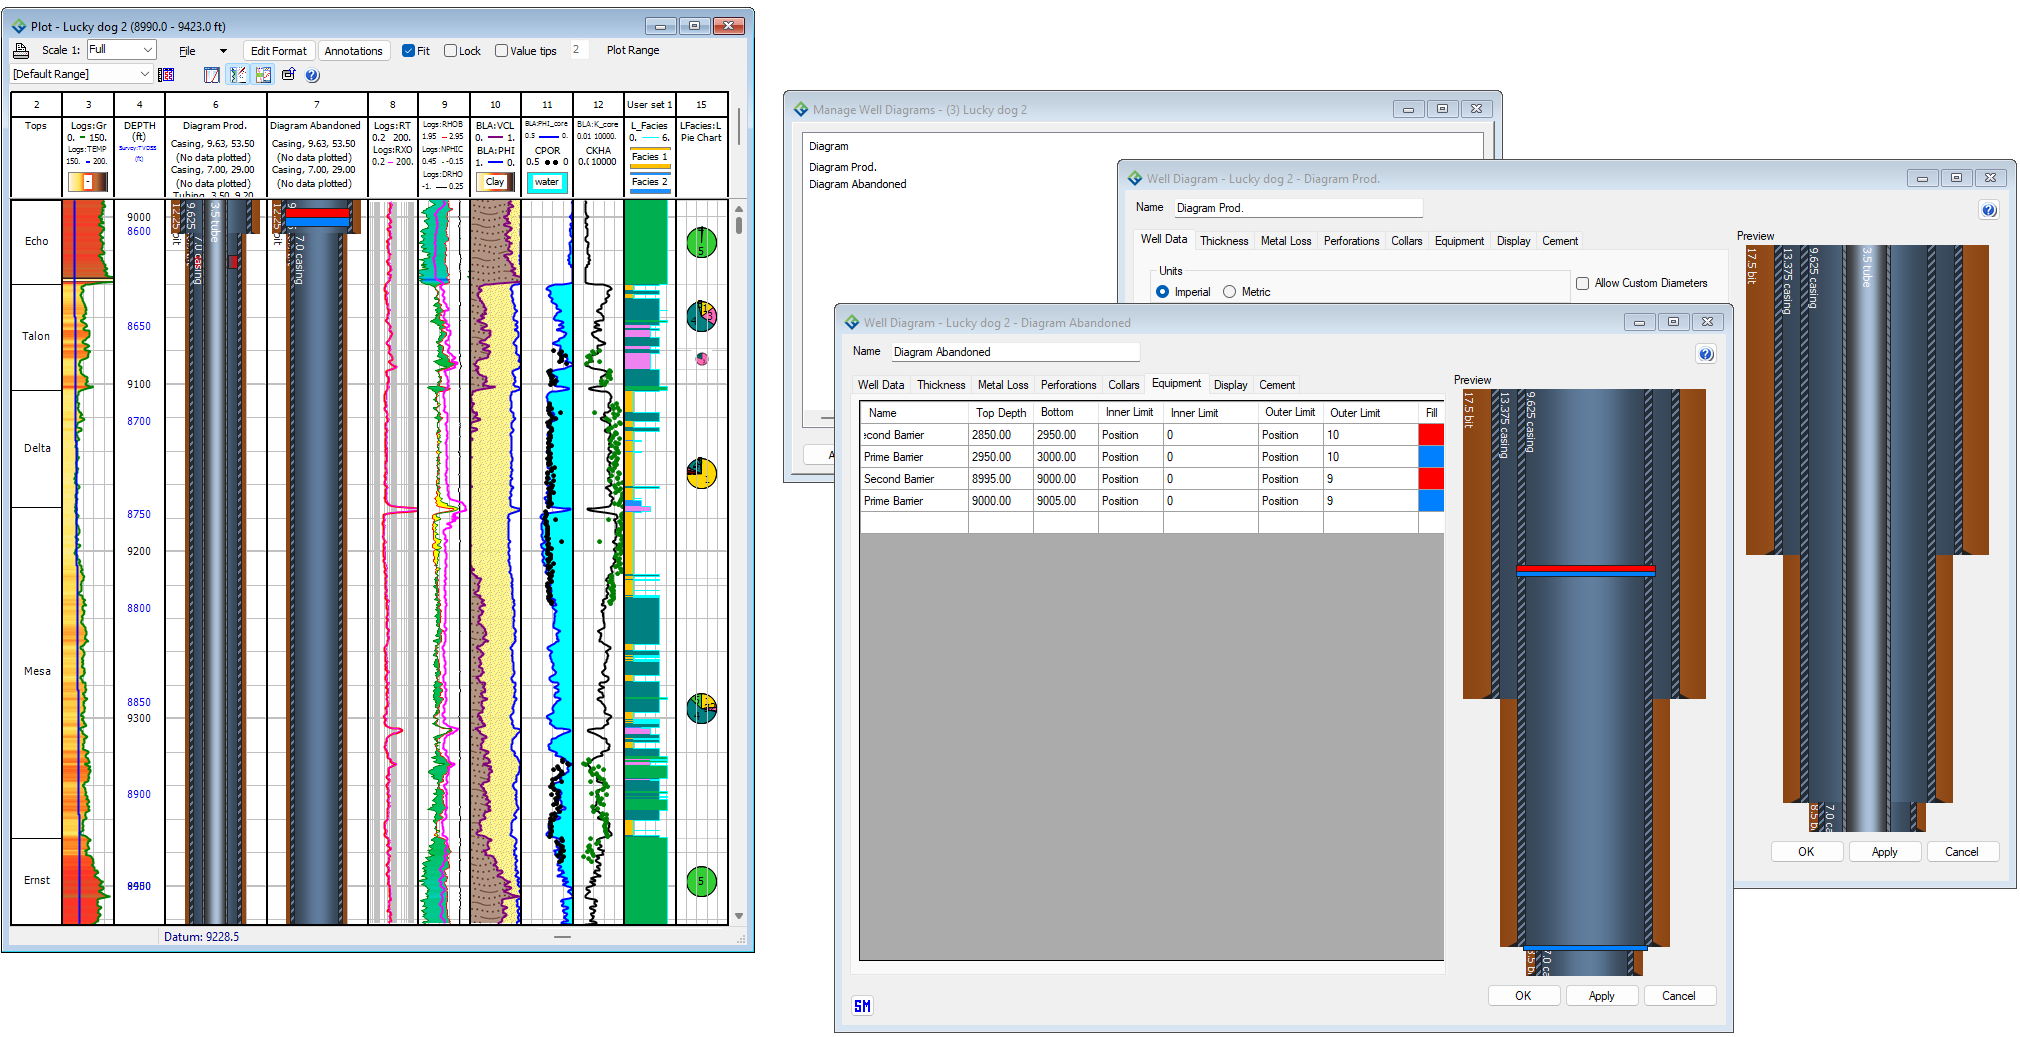Viewport: 2020px width, 1037px height.
Task: Click the Edit Format button
Action: click(x=278, y=51)
